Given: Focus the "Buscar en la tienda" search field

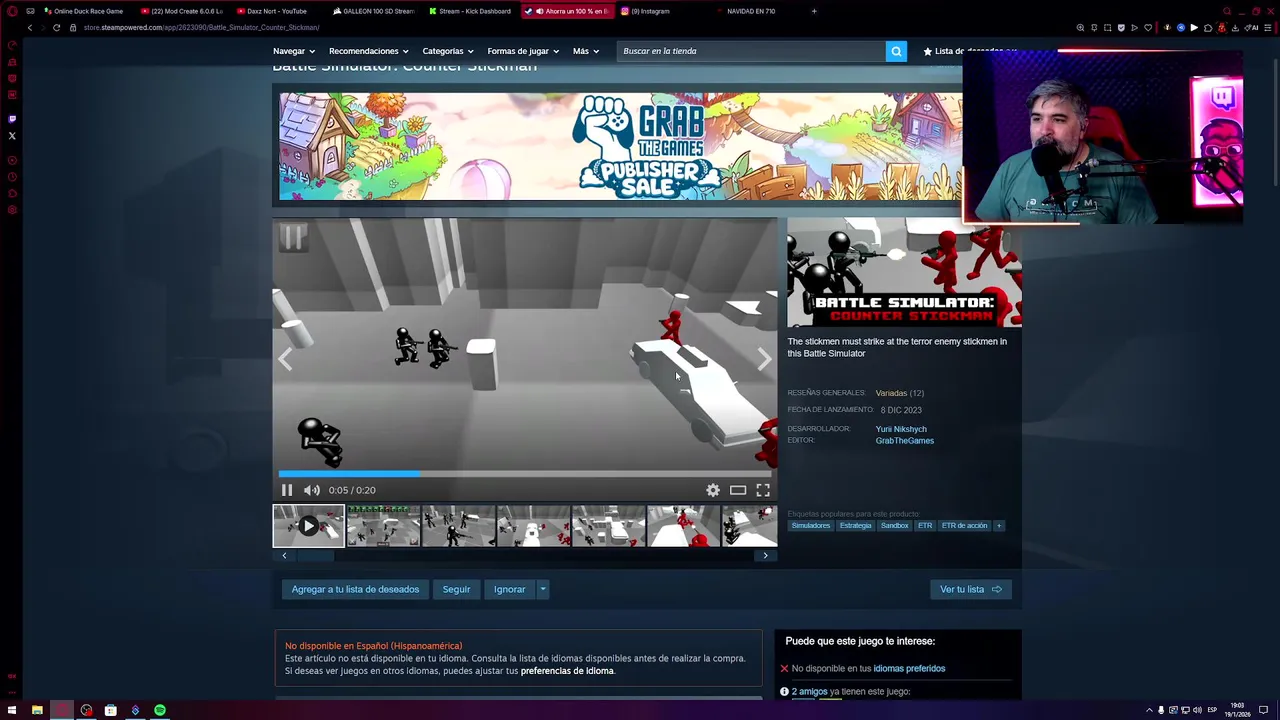Looking at the screenshot, I should 751,51.
